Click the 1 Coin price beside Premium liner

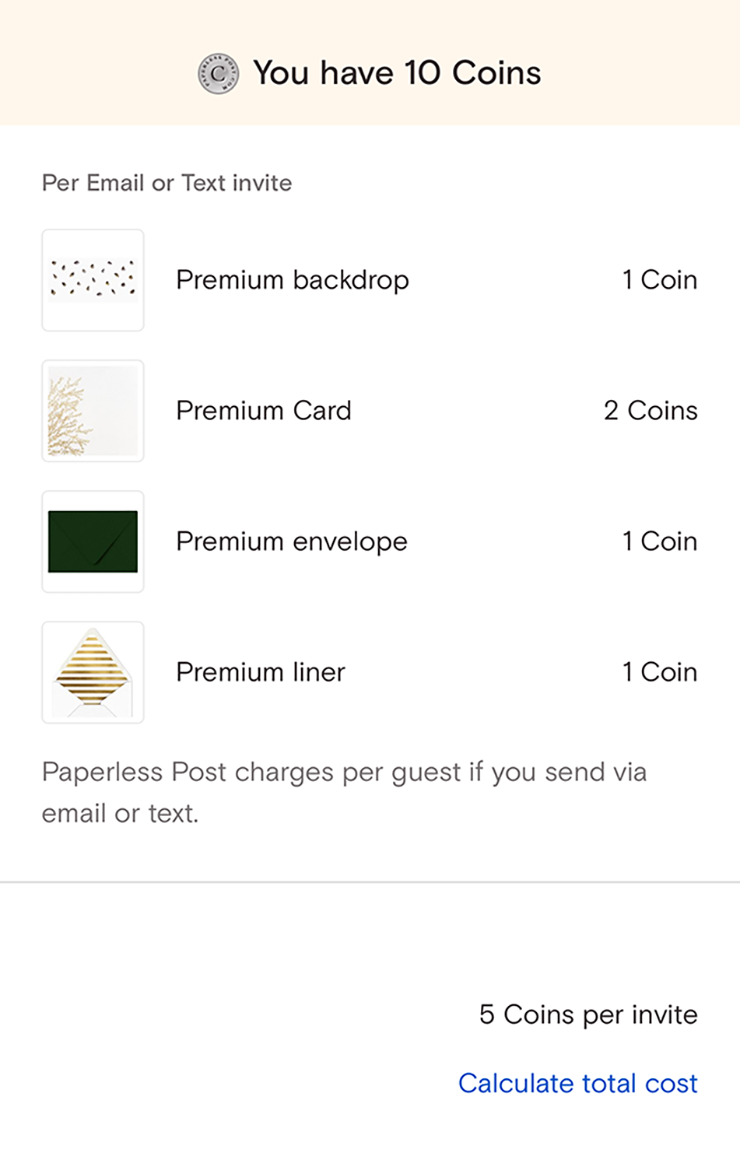(x=659, y=673)
